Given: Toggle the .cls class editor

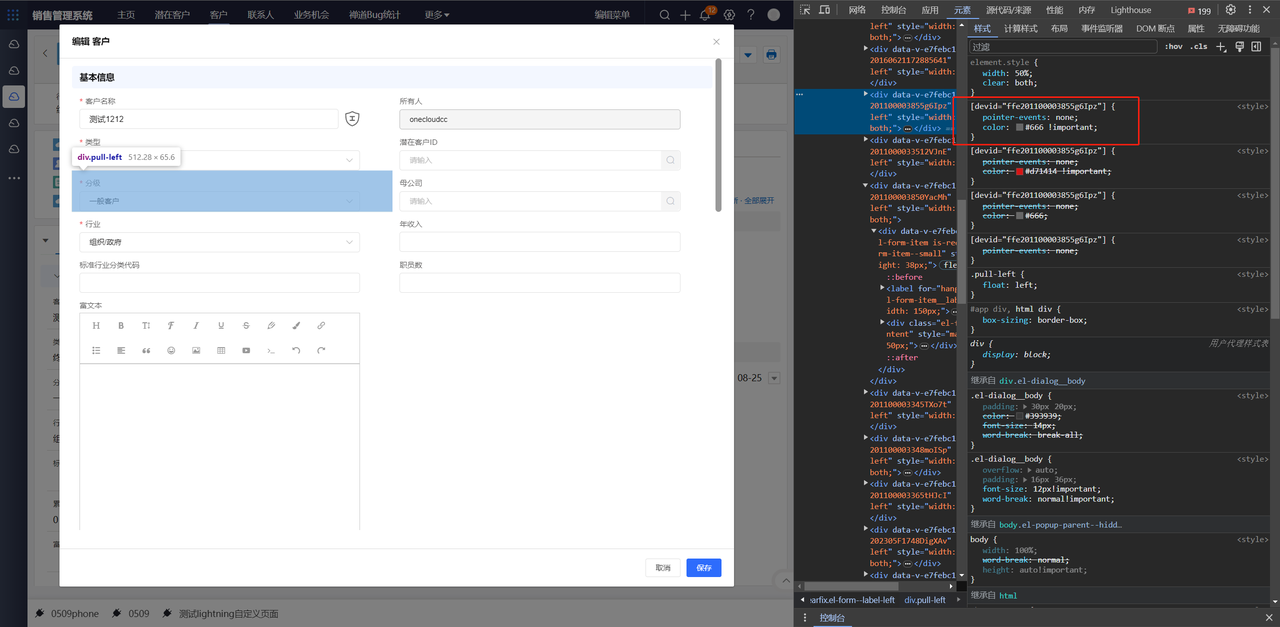Looking at the screenshot, I should 1198,47.
